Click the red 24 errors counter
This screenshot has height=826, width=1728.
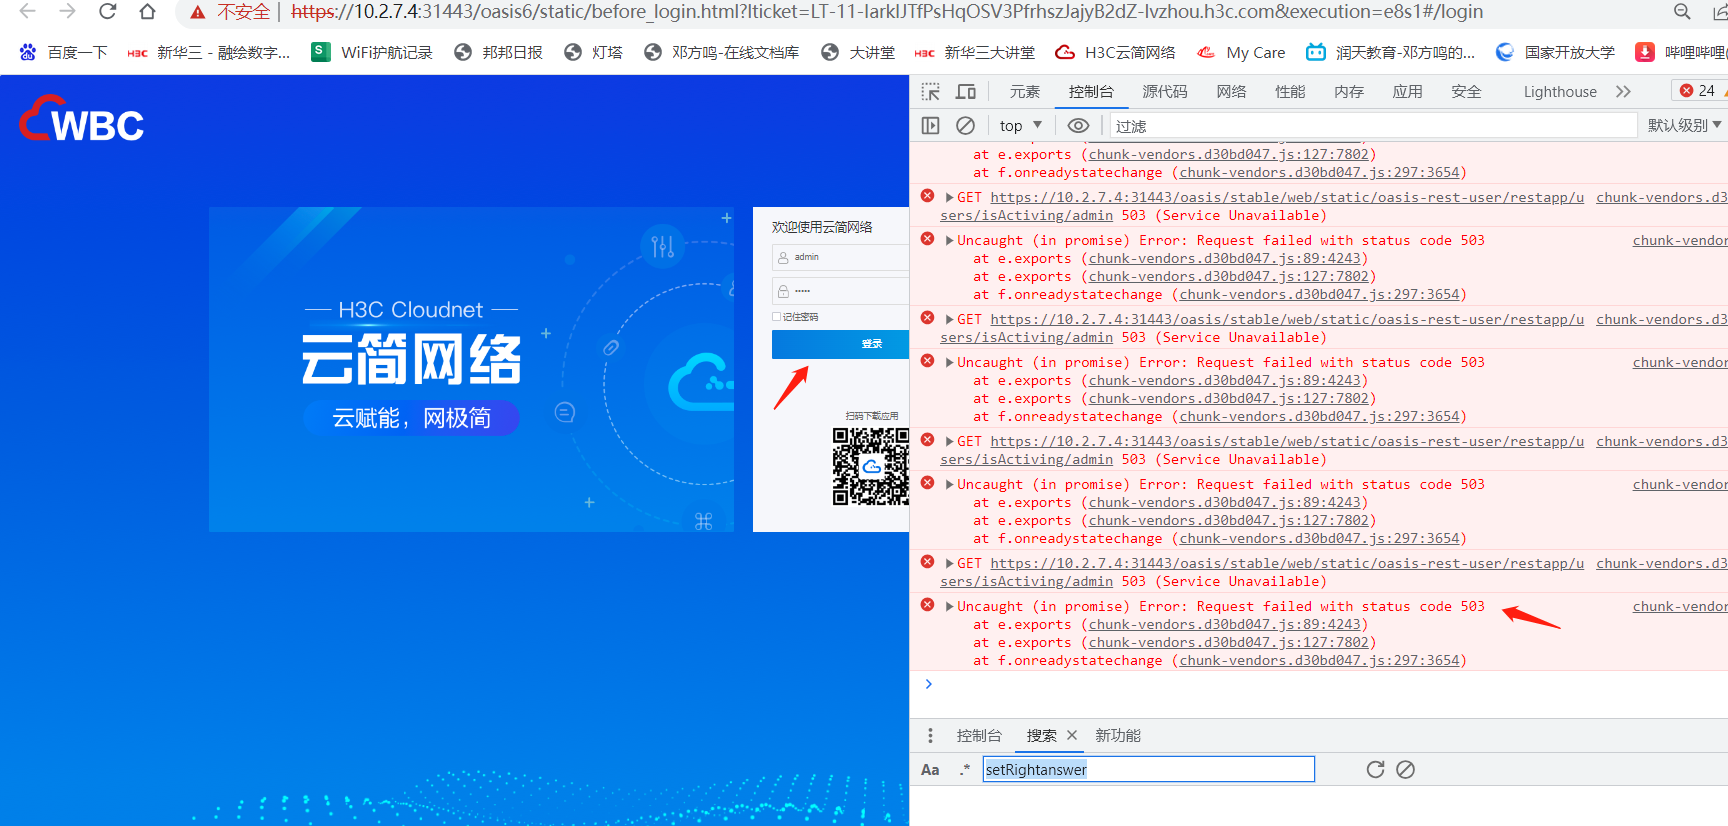(x=1697, y=91)
